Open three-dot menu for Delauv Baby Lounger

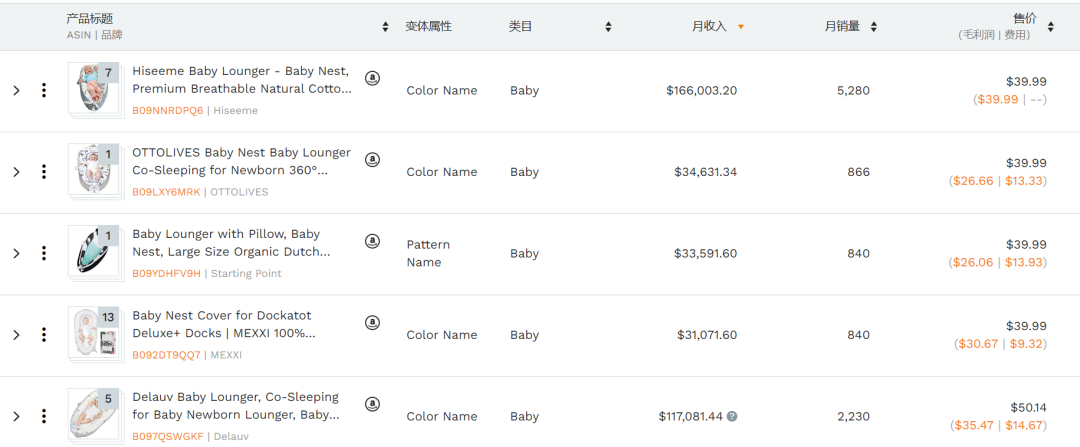point(44,416)
